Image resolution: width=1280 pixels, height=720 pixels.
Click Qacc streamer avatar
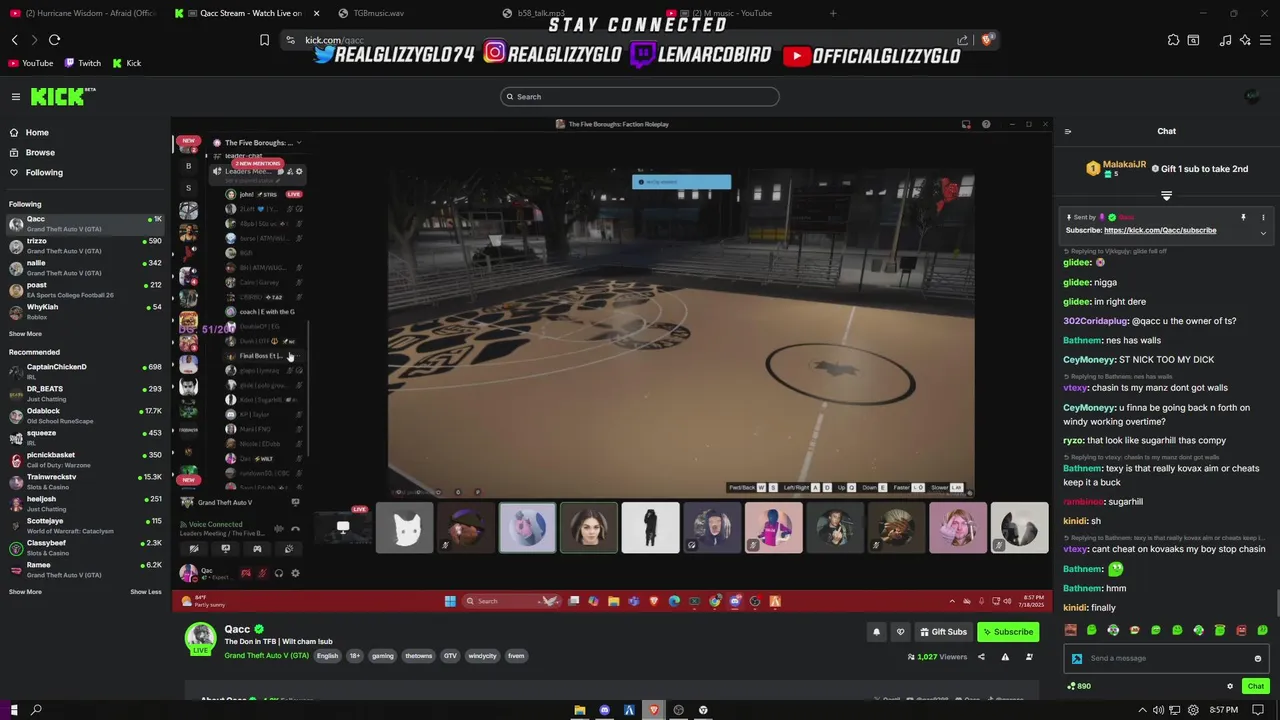201,638
